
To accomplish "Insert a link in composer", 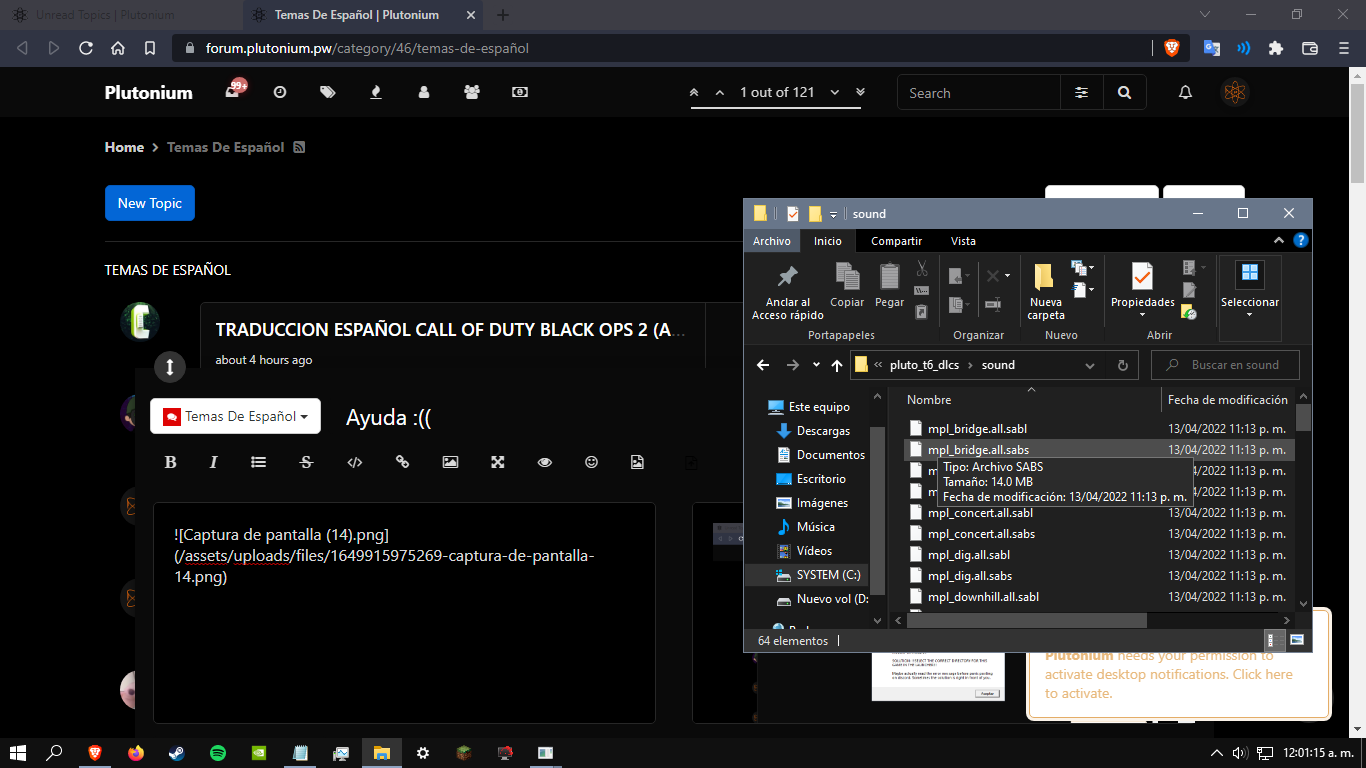I will tap(402, 462).
